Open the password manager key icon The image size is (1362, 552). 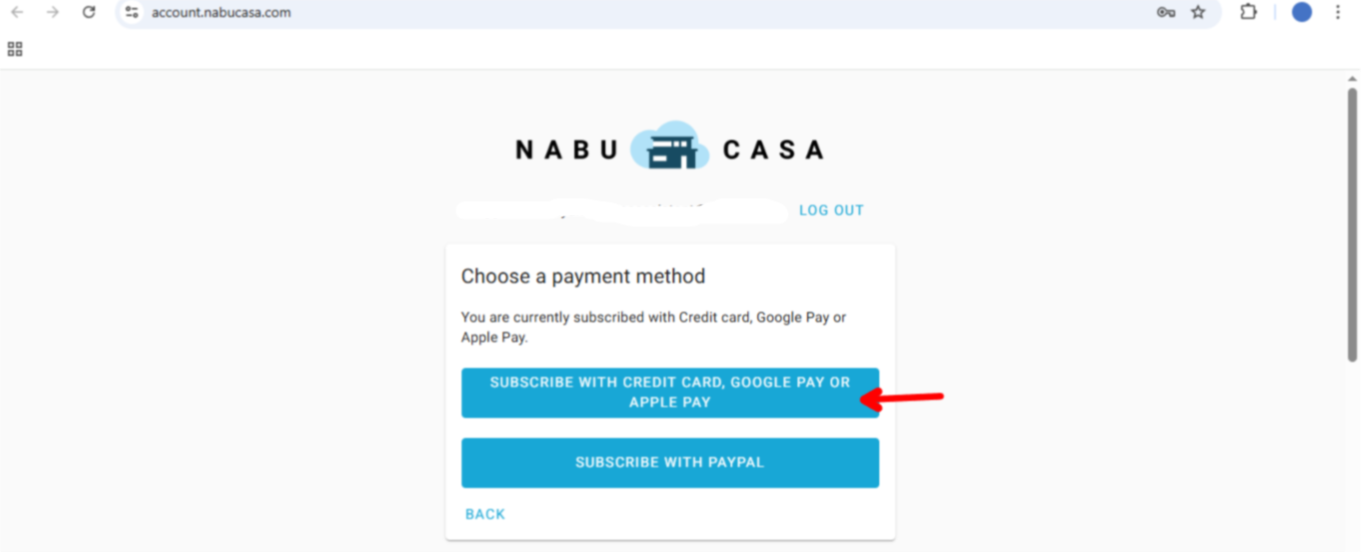1165,12
